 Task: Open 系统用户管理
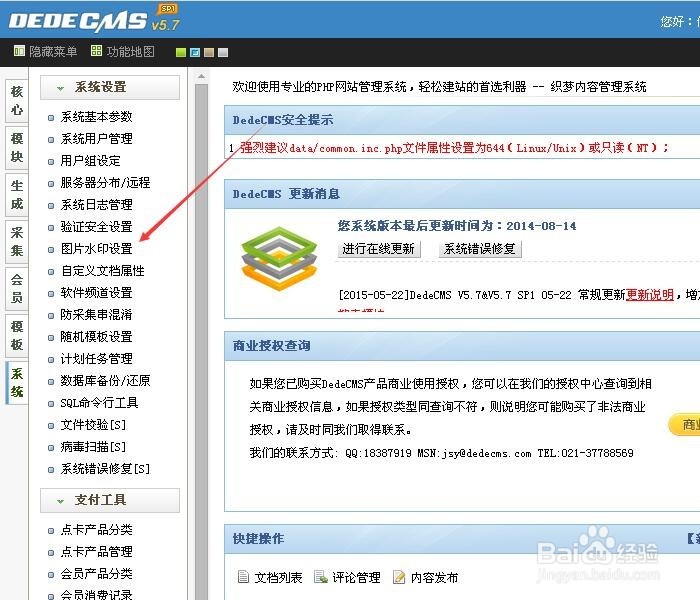click(x=96, y=139)
